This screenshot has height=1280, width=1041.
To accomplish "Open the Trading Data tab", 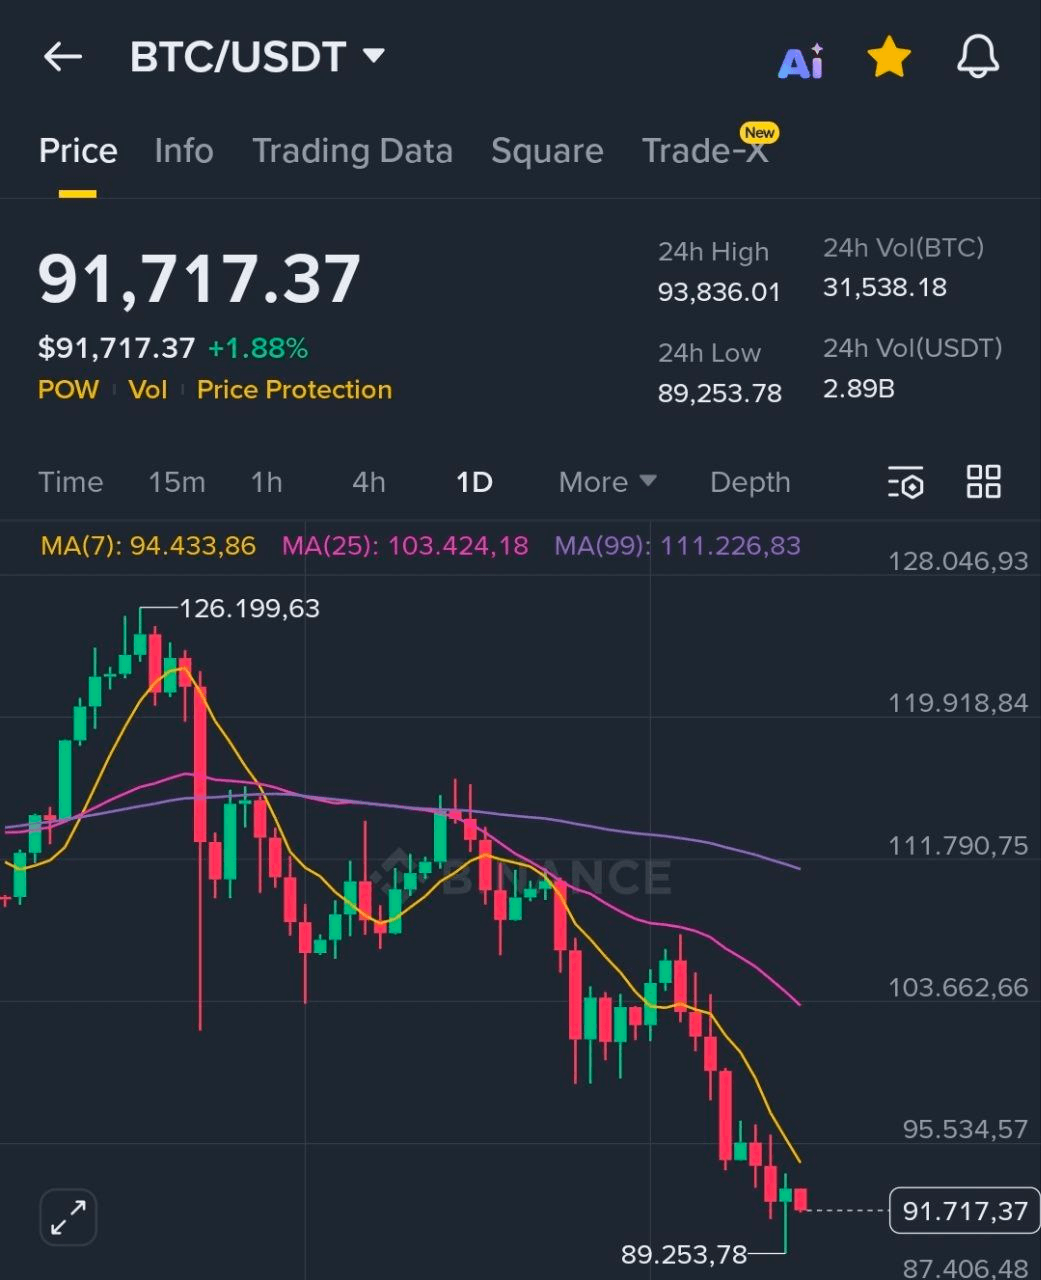I will [x=352, y=151].
